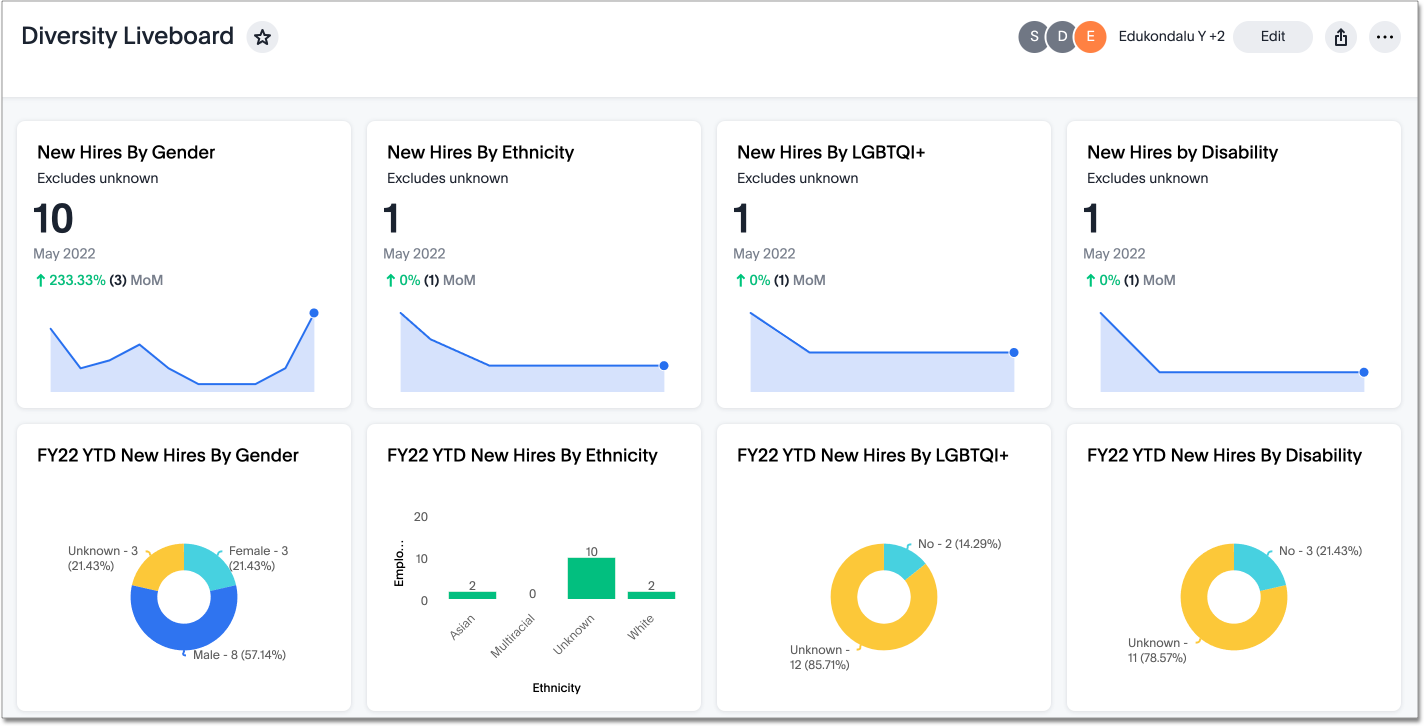Open the three-dot more options menu
The height and width of the screenshot is (726, 1424).
[1384, 38]
